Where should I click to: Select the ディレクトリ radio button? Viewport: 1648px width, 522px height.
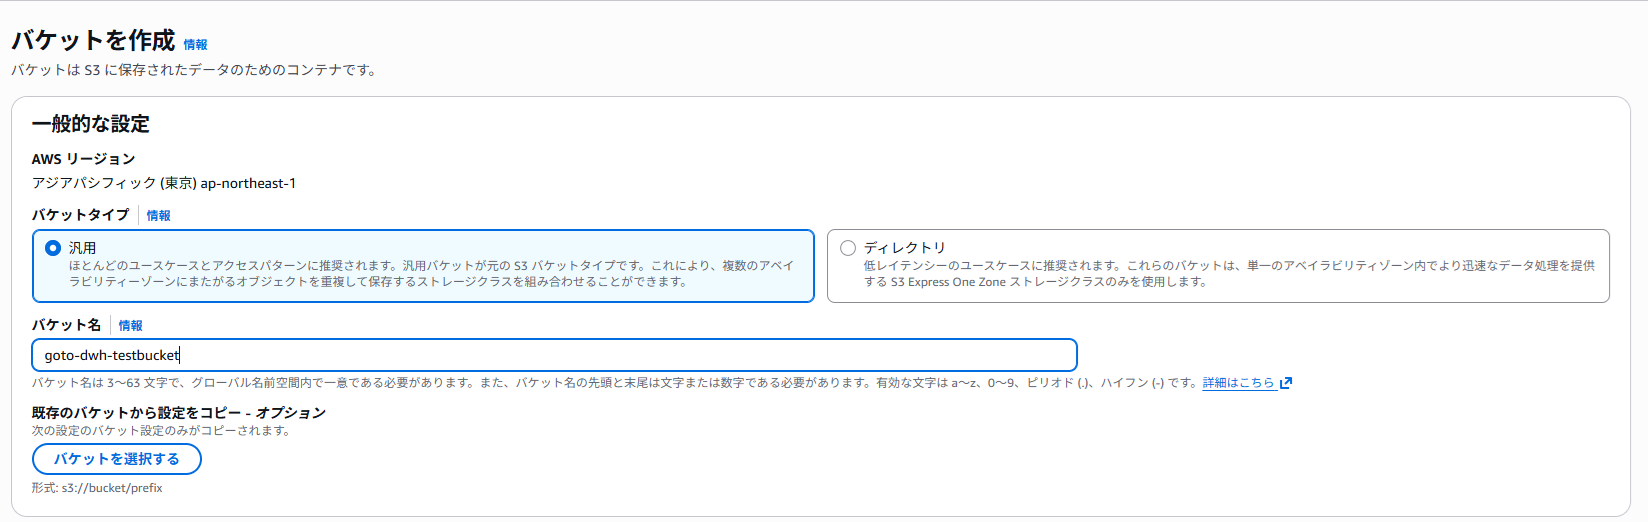tap(848, 248)
